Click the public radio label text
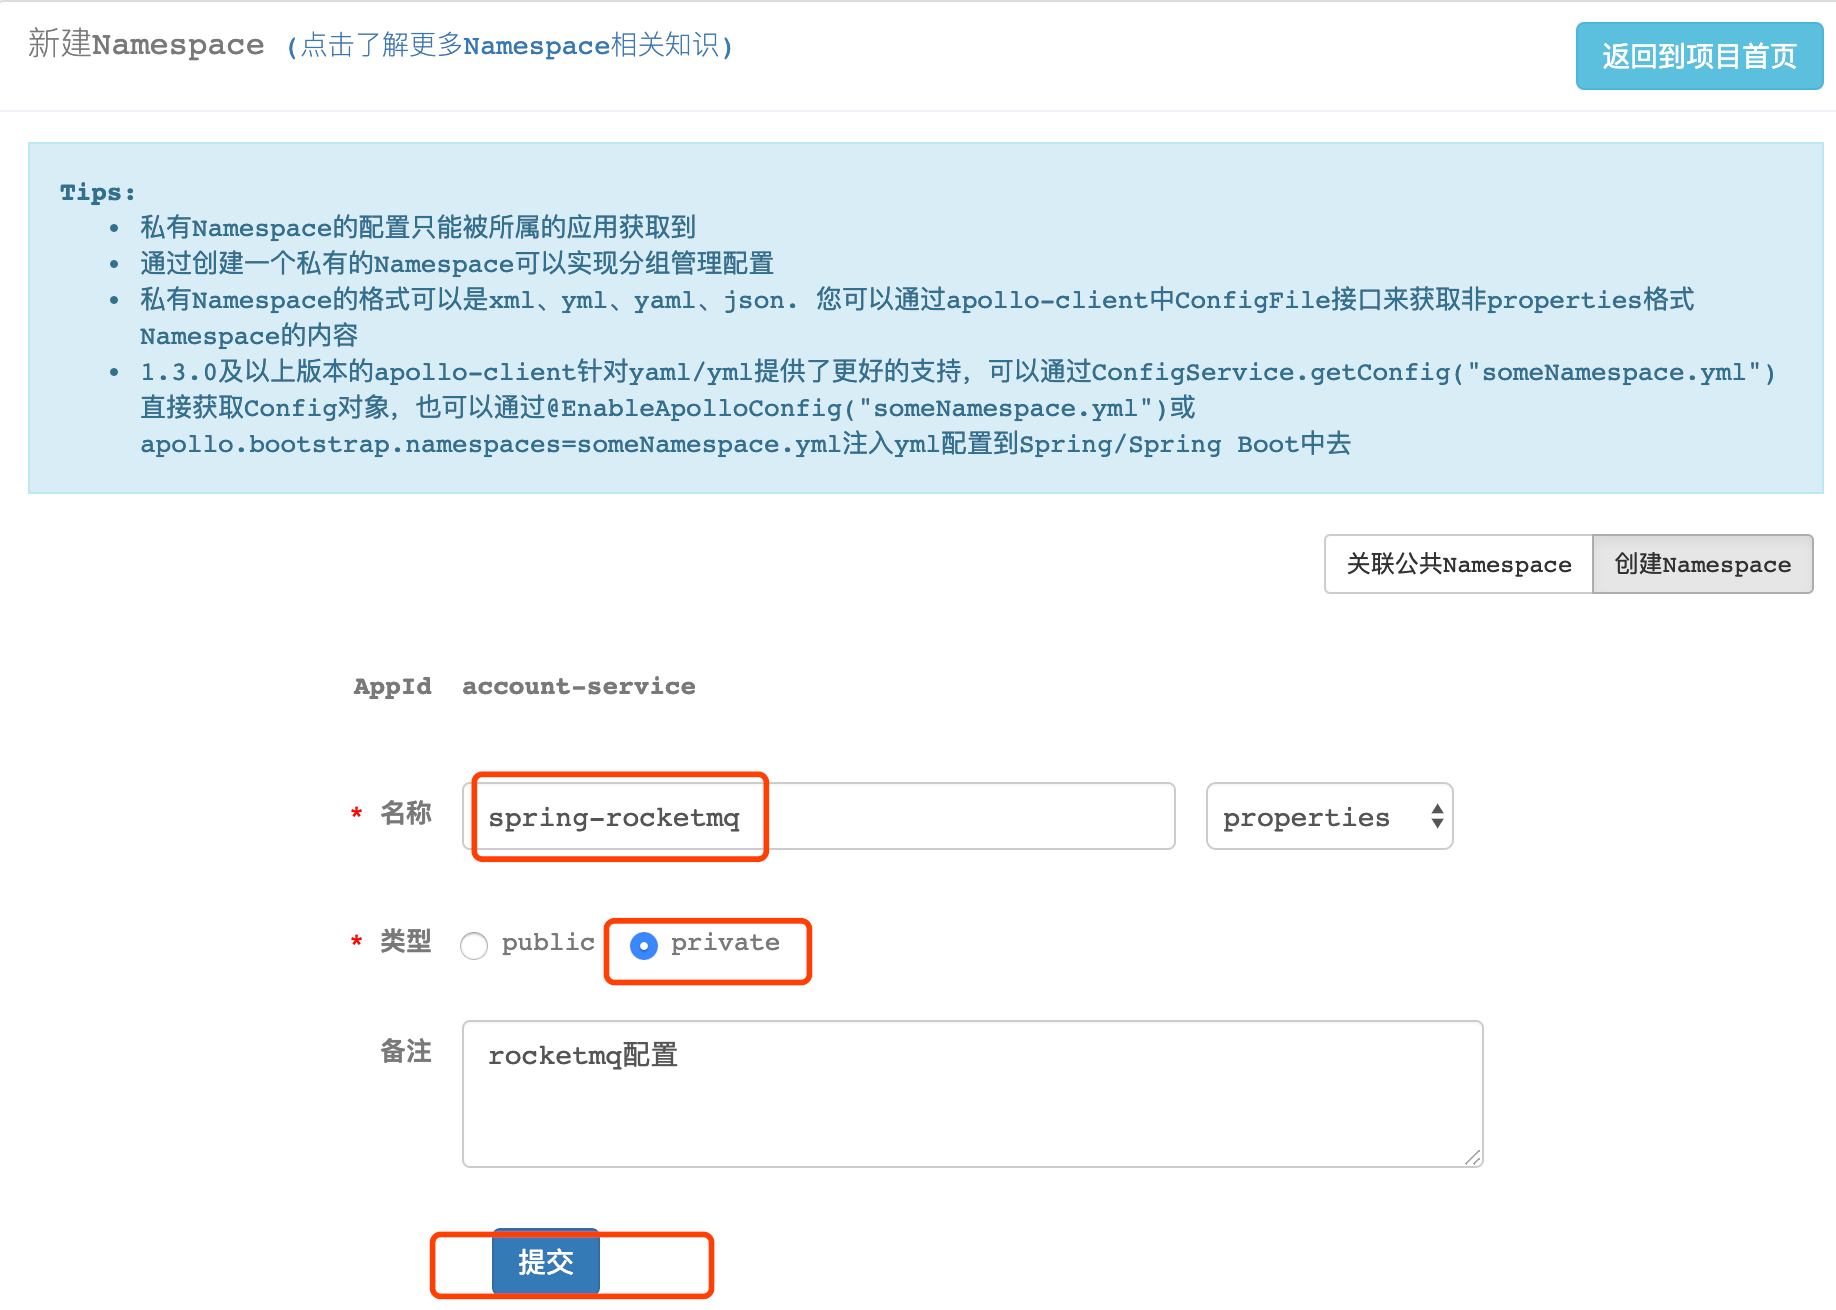The height and width of the screenshot is (1310, 1836). coord(548,942)
